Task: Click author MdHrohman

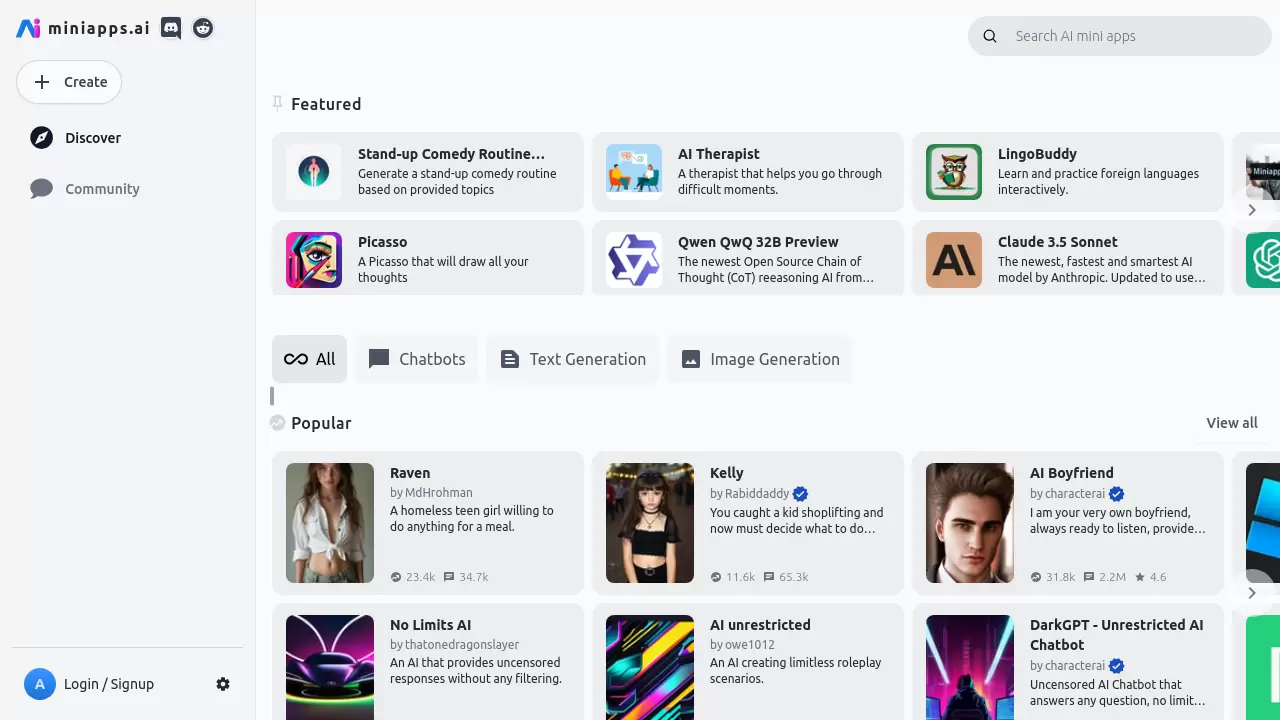Action: pyautogui.click(x=439, y=492)
